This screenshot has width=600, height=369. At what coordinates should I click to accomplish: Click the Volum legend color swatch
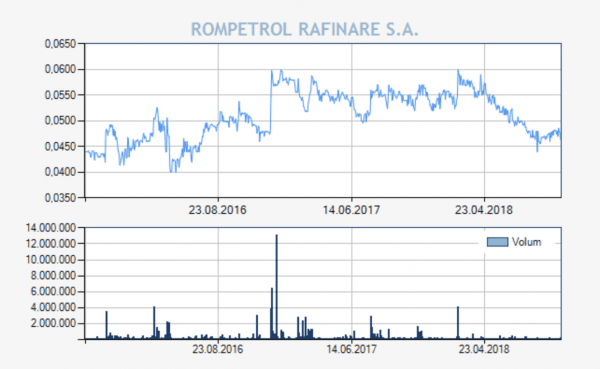497,242
